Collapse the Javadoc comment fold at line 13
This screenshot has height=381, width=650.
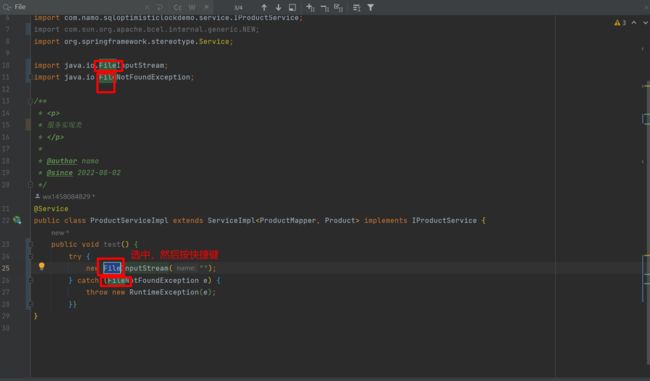coord(30,101)
